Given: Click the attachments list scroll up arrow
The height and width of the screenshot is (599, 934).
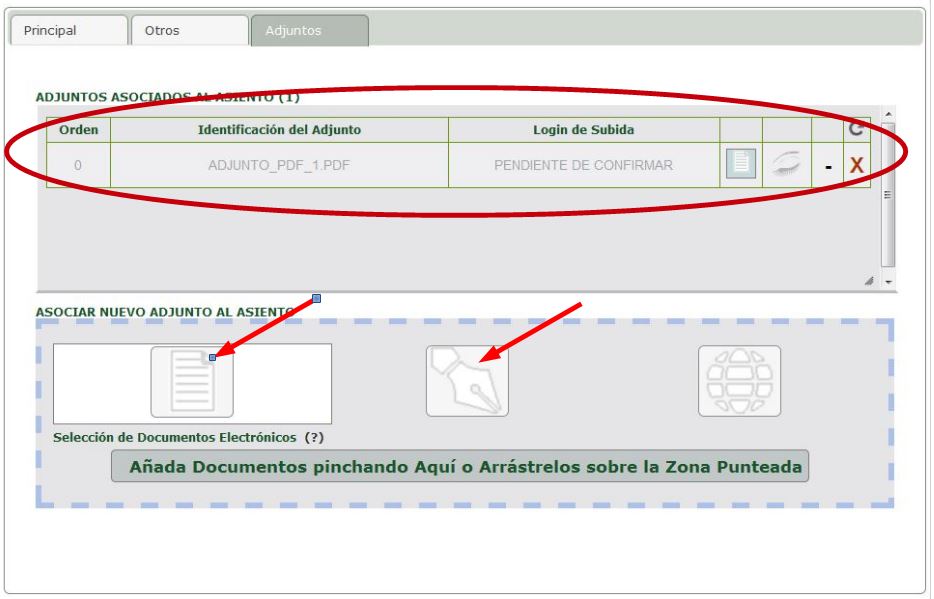Looking at the screenshot, I should click(x=888, y=114).
